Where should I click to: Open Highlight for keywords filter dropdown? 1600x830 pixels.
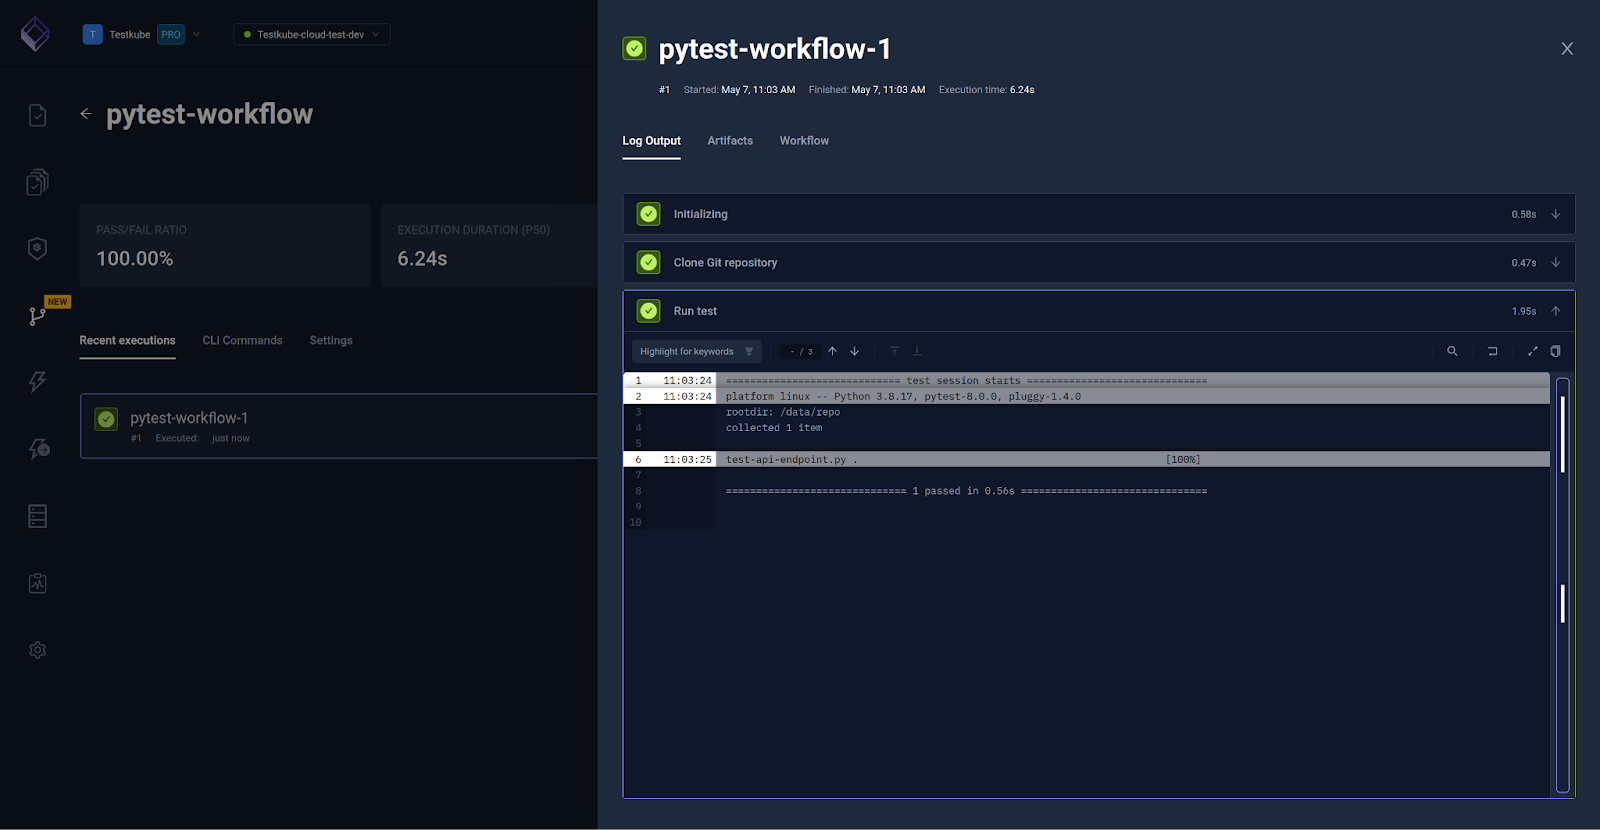click(x=696, y=352)
